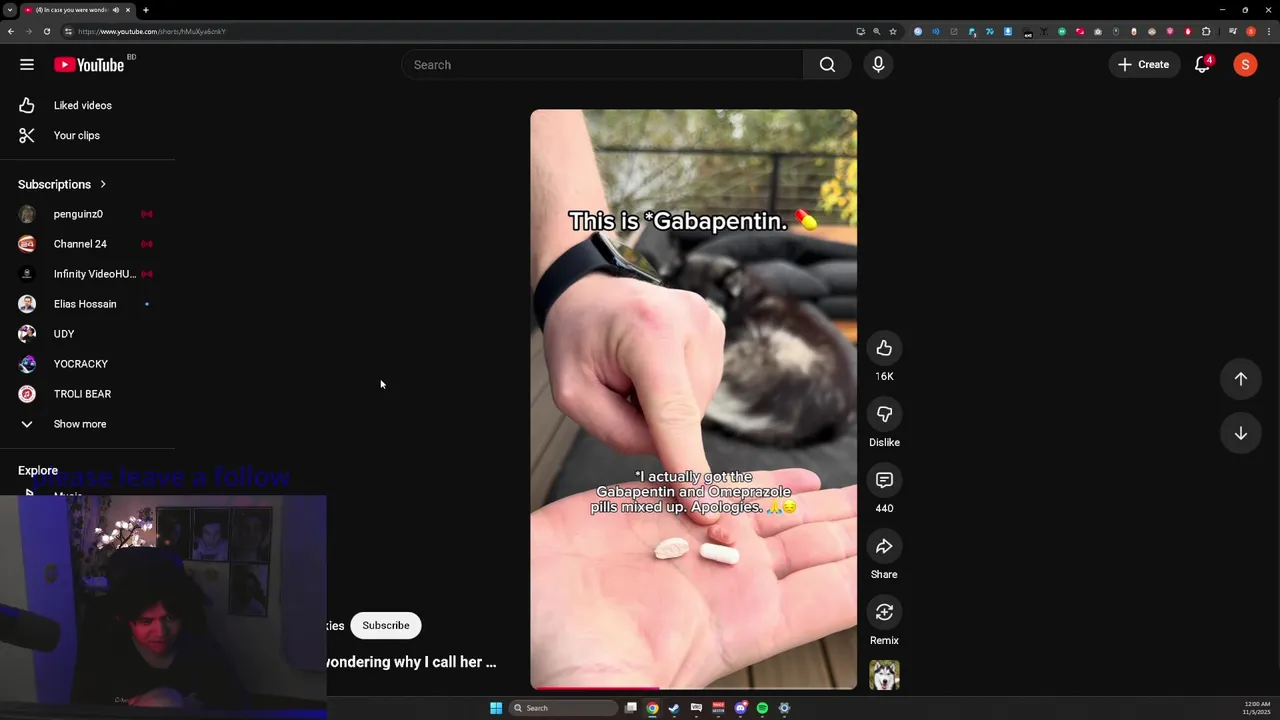Open the Elias Hossain subscription
The height and width of the screenshot is (720, 1280).
click(87, 304)
